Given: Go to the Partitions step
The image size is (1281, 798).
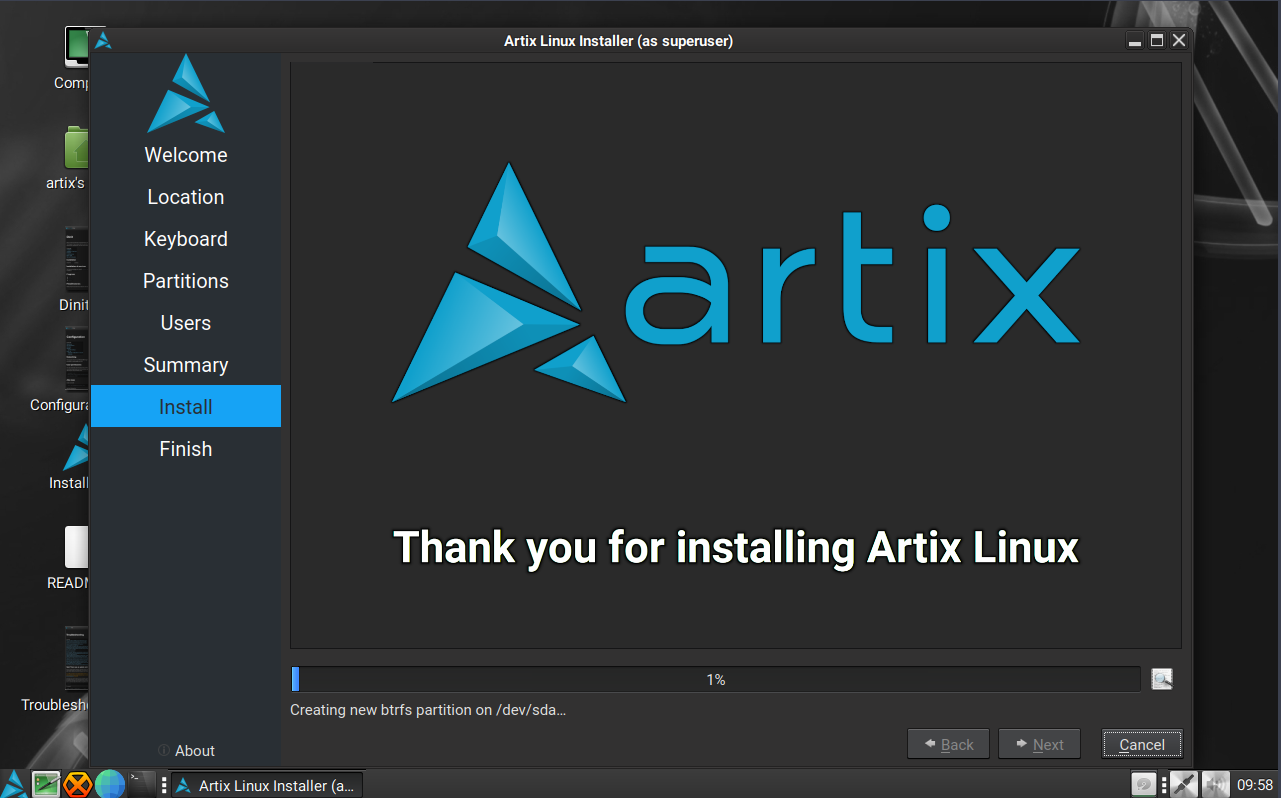Looking at the screenshot, I should point(186,281).
